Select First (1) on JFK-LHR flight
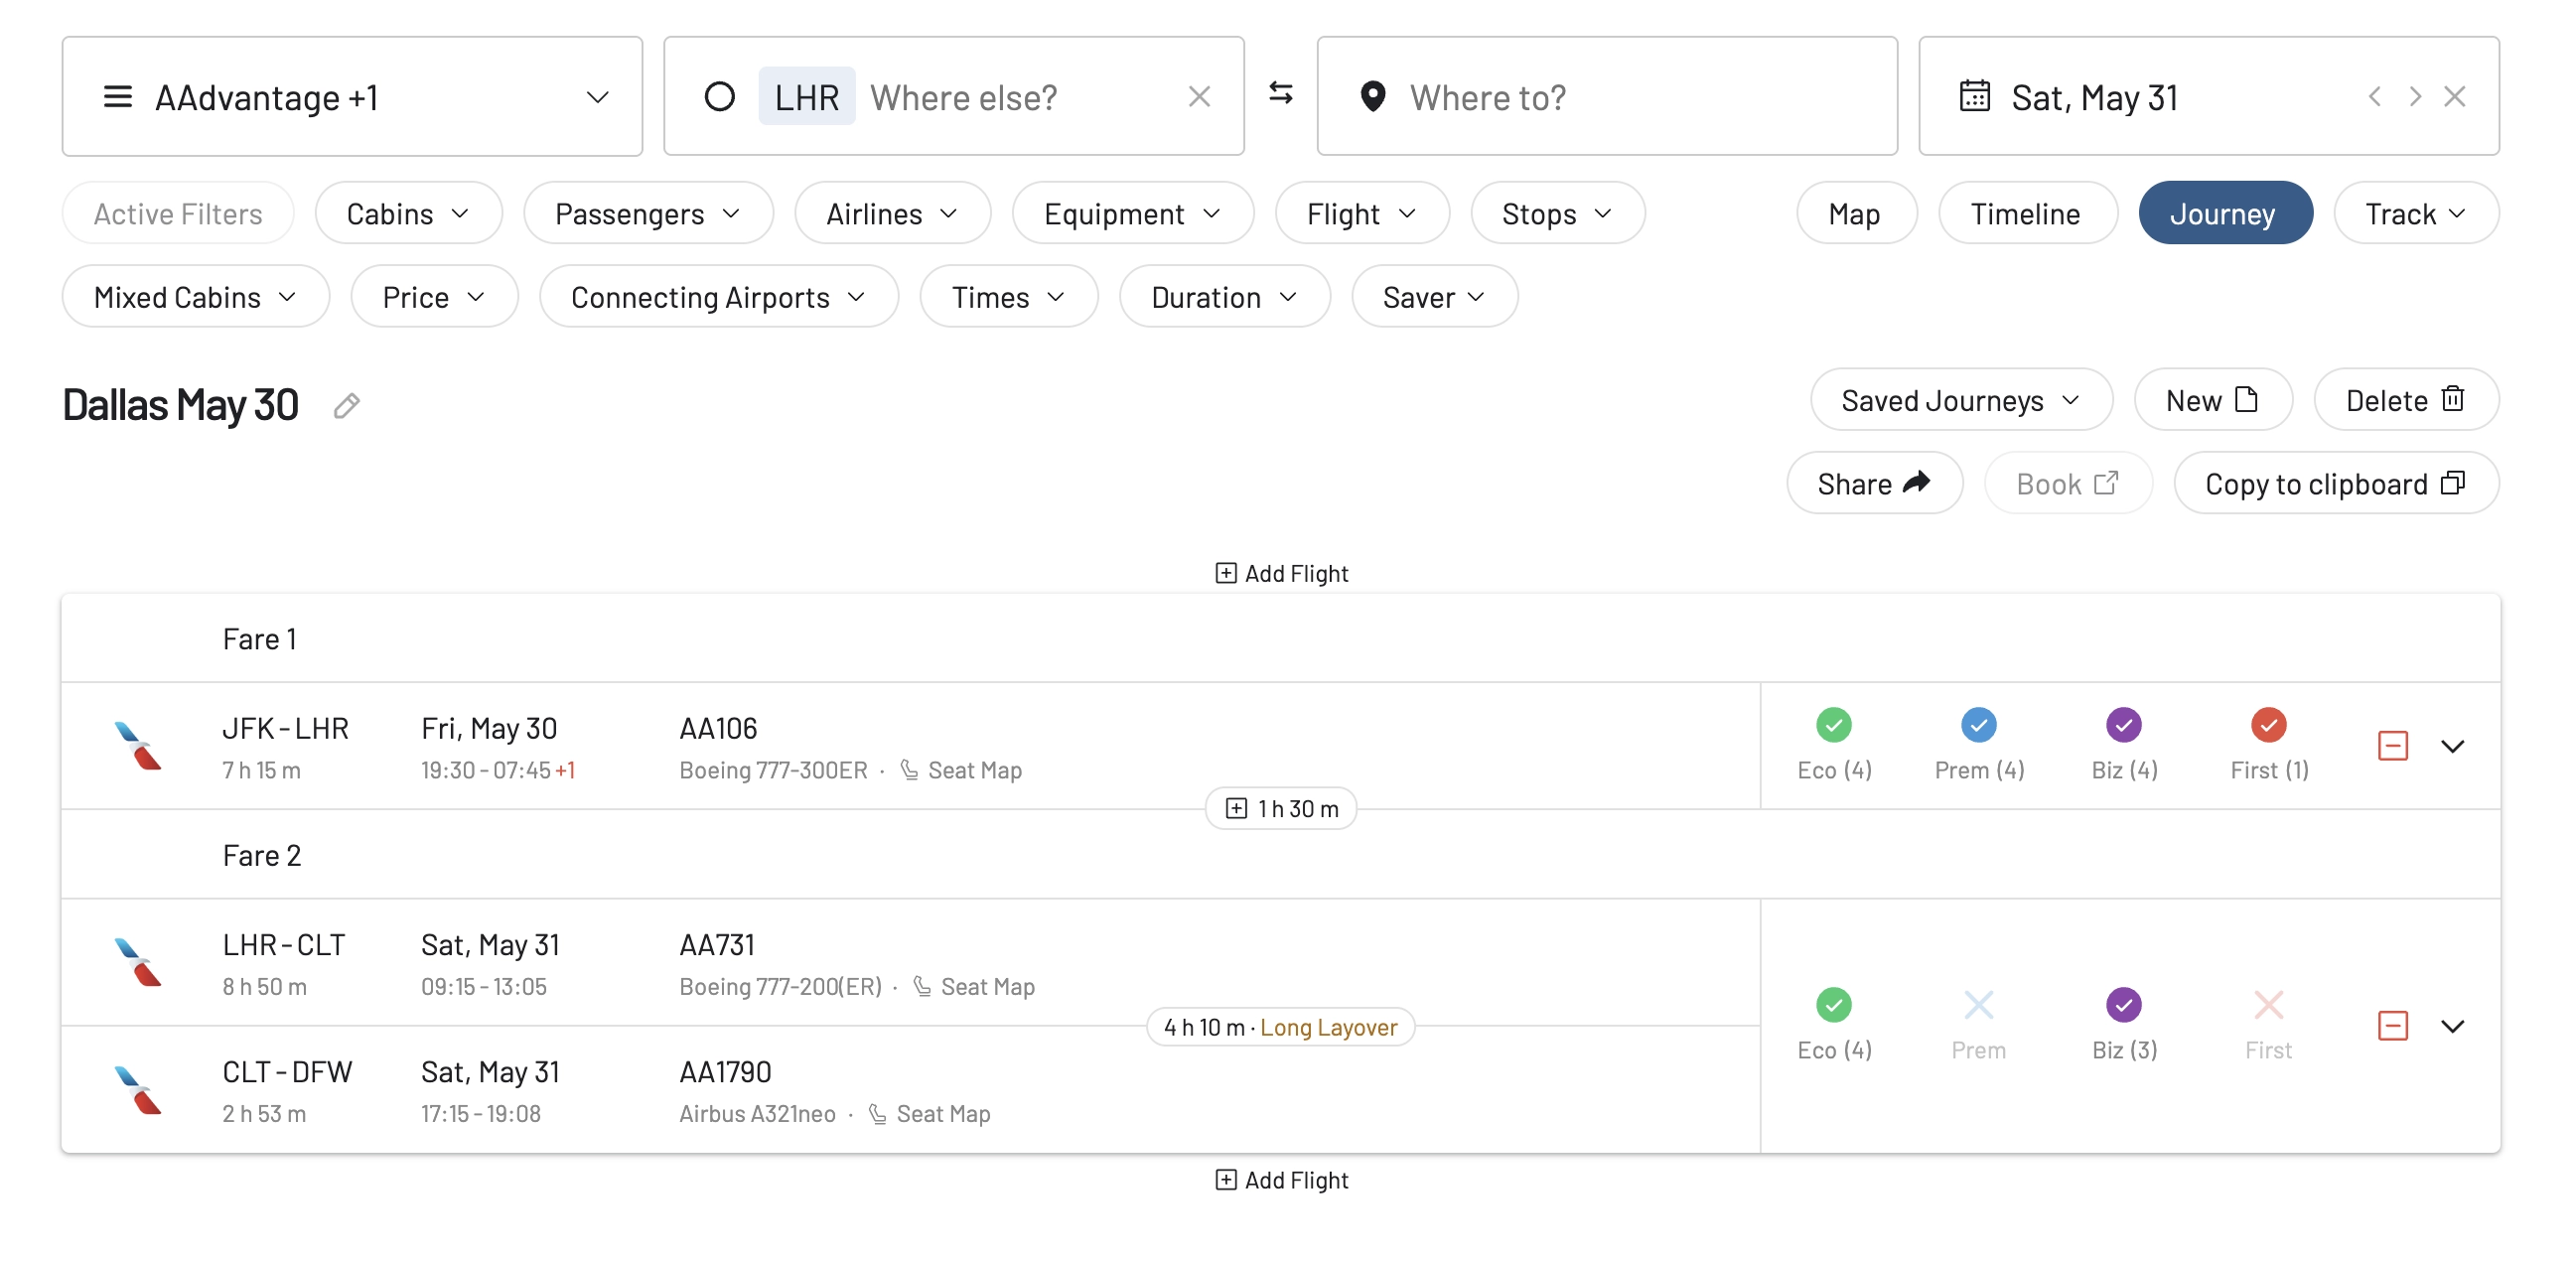Screen dimensions: 2576x1261 [x=2269, y=743]
